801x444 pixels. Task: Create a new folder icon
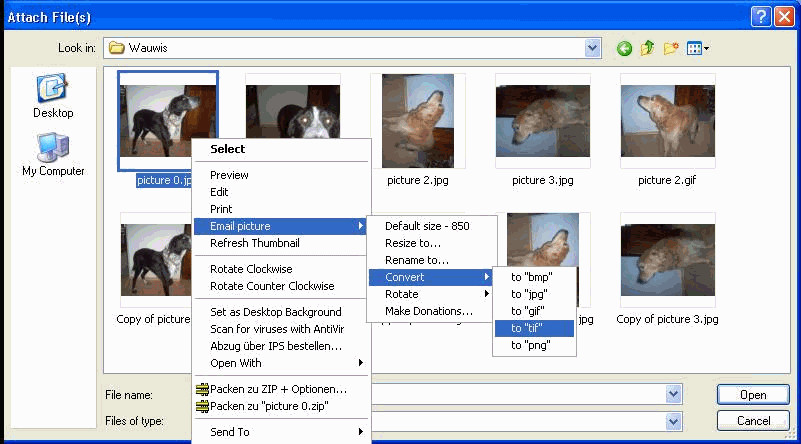click(x=671, y=48)
